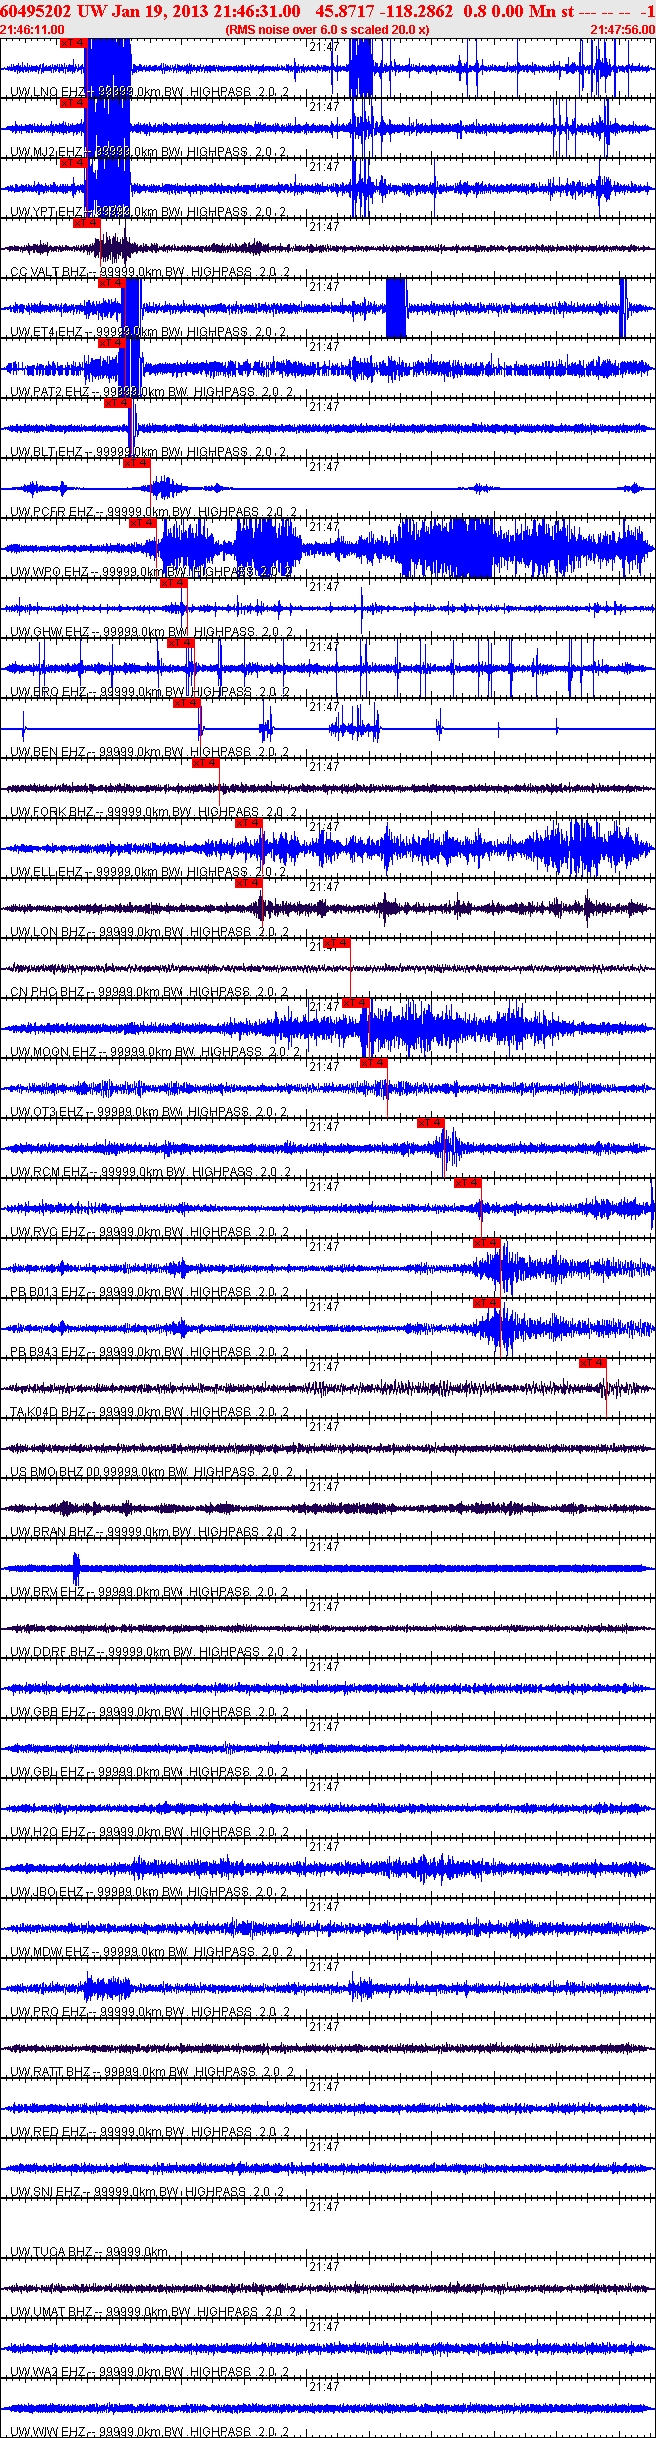656x2438 pixels.
Task: Select the UW.BRV EHZ noise burst waveform
Action: click(x=76, y=1568)
